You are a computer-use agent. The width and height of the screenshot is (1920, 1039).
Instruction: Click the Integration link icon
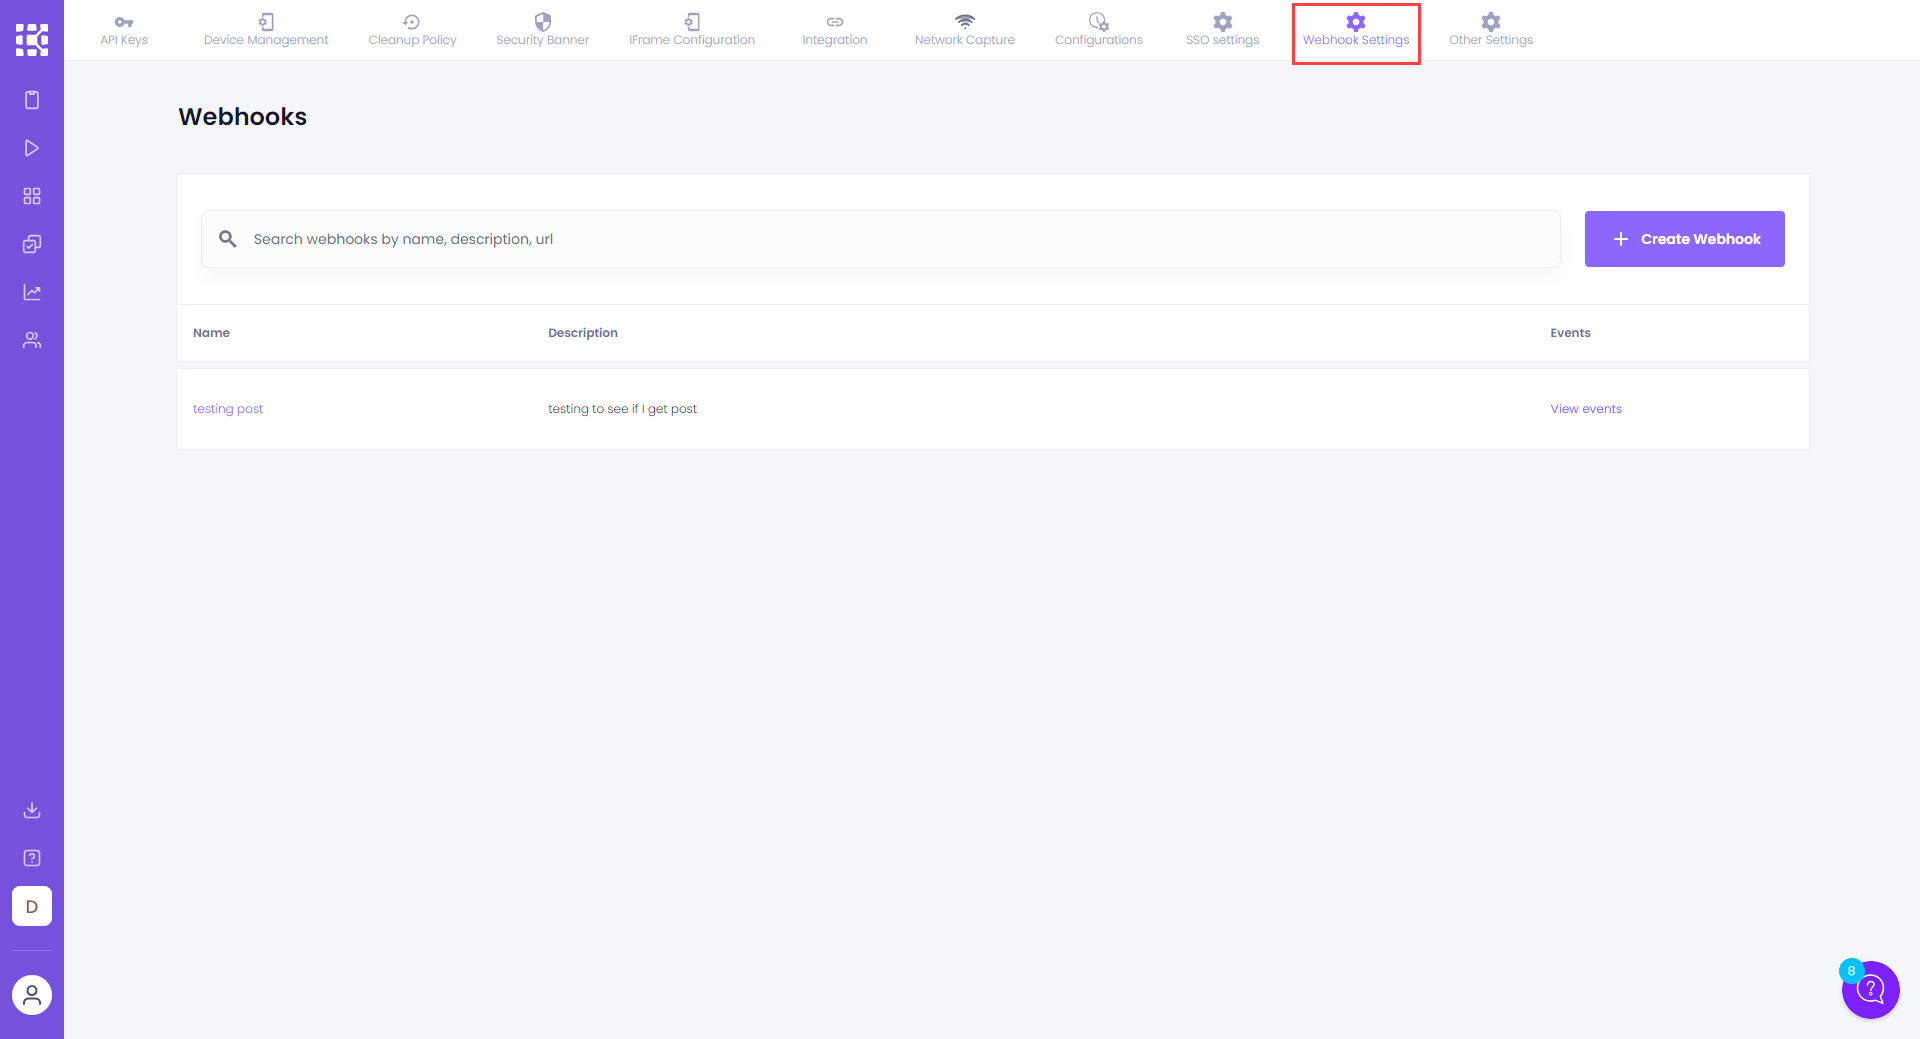click(x=835, y=21)
